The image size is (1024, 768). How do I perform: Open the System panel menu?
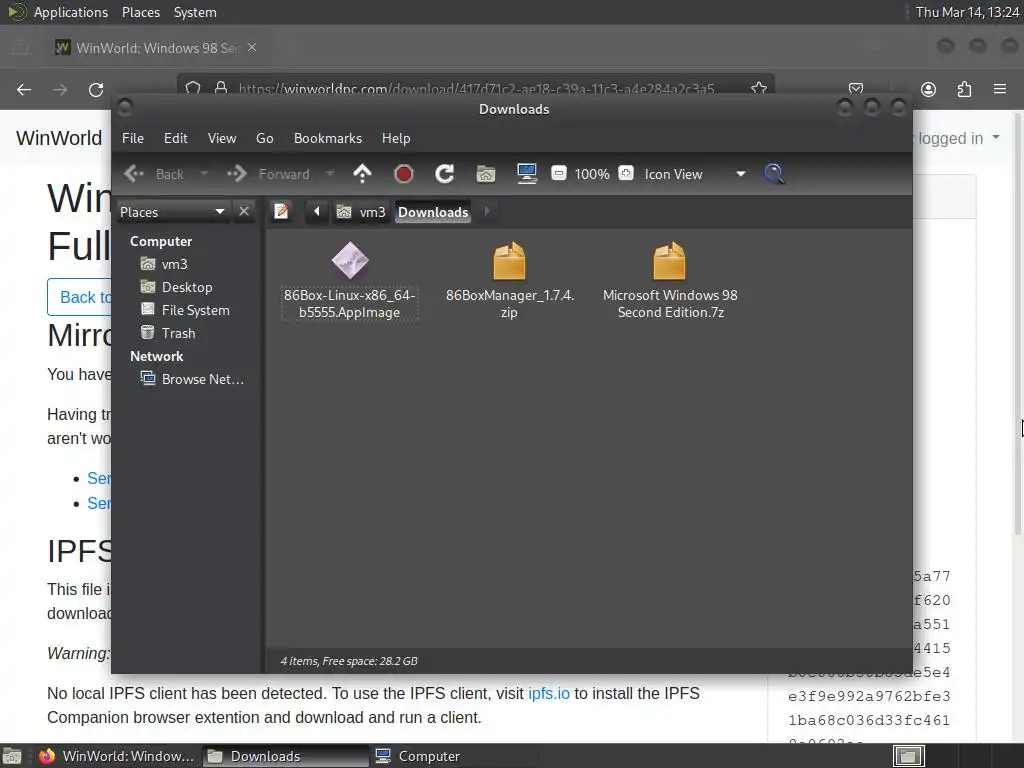(x=195, y=12)
